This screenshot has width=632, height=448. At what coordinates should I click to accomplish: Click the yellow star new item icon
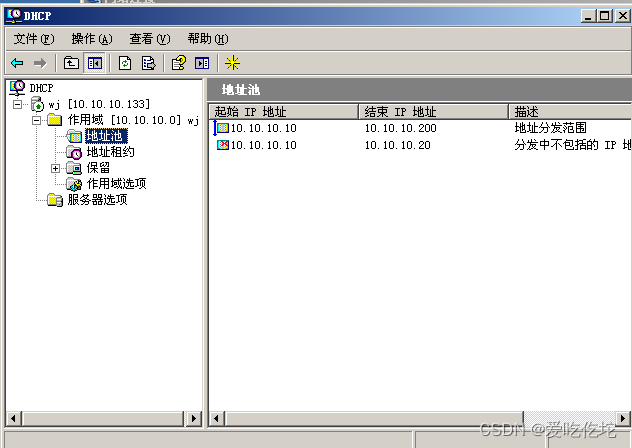pos(233,63)
